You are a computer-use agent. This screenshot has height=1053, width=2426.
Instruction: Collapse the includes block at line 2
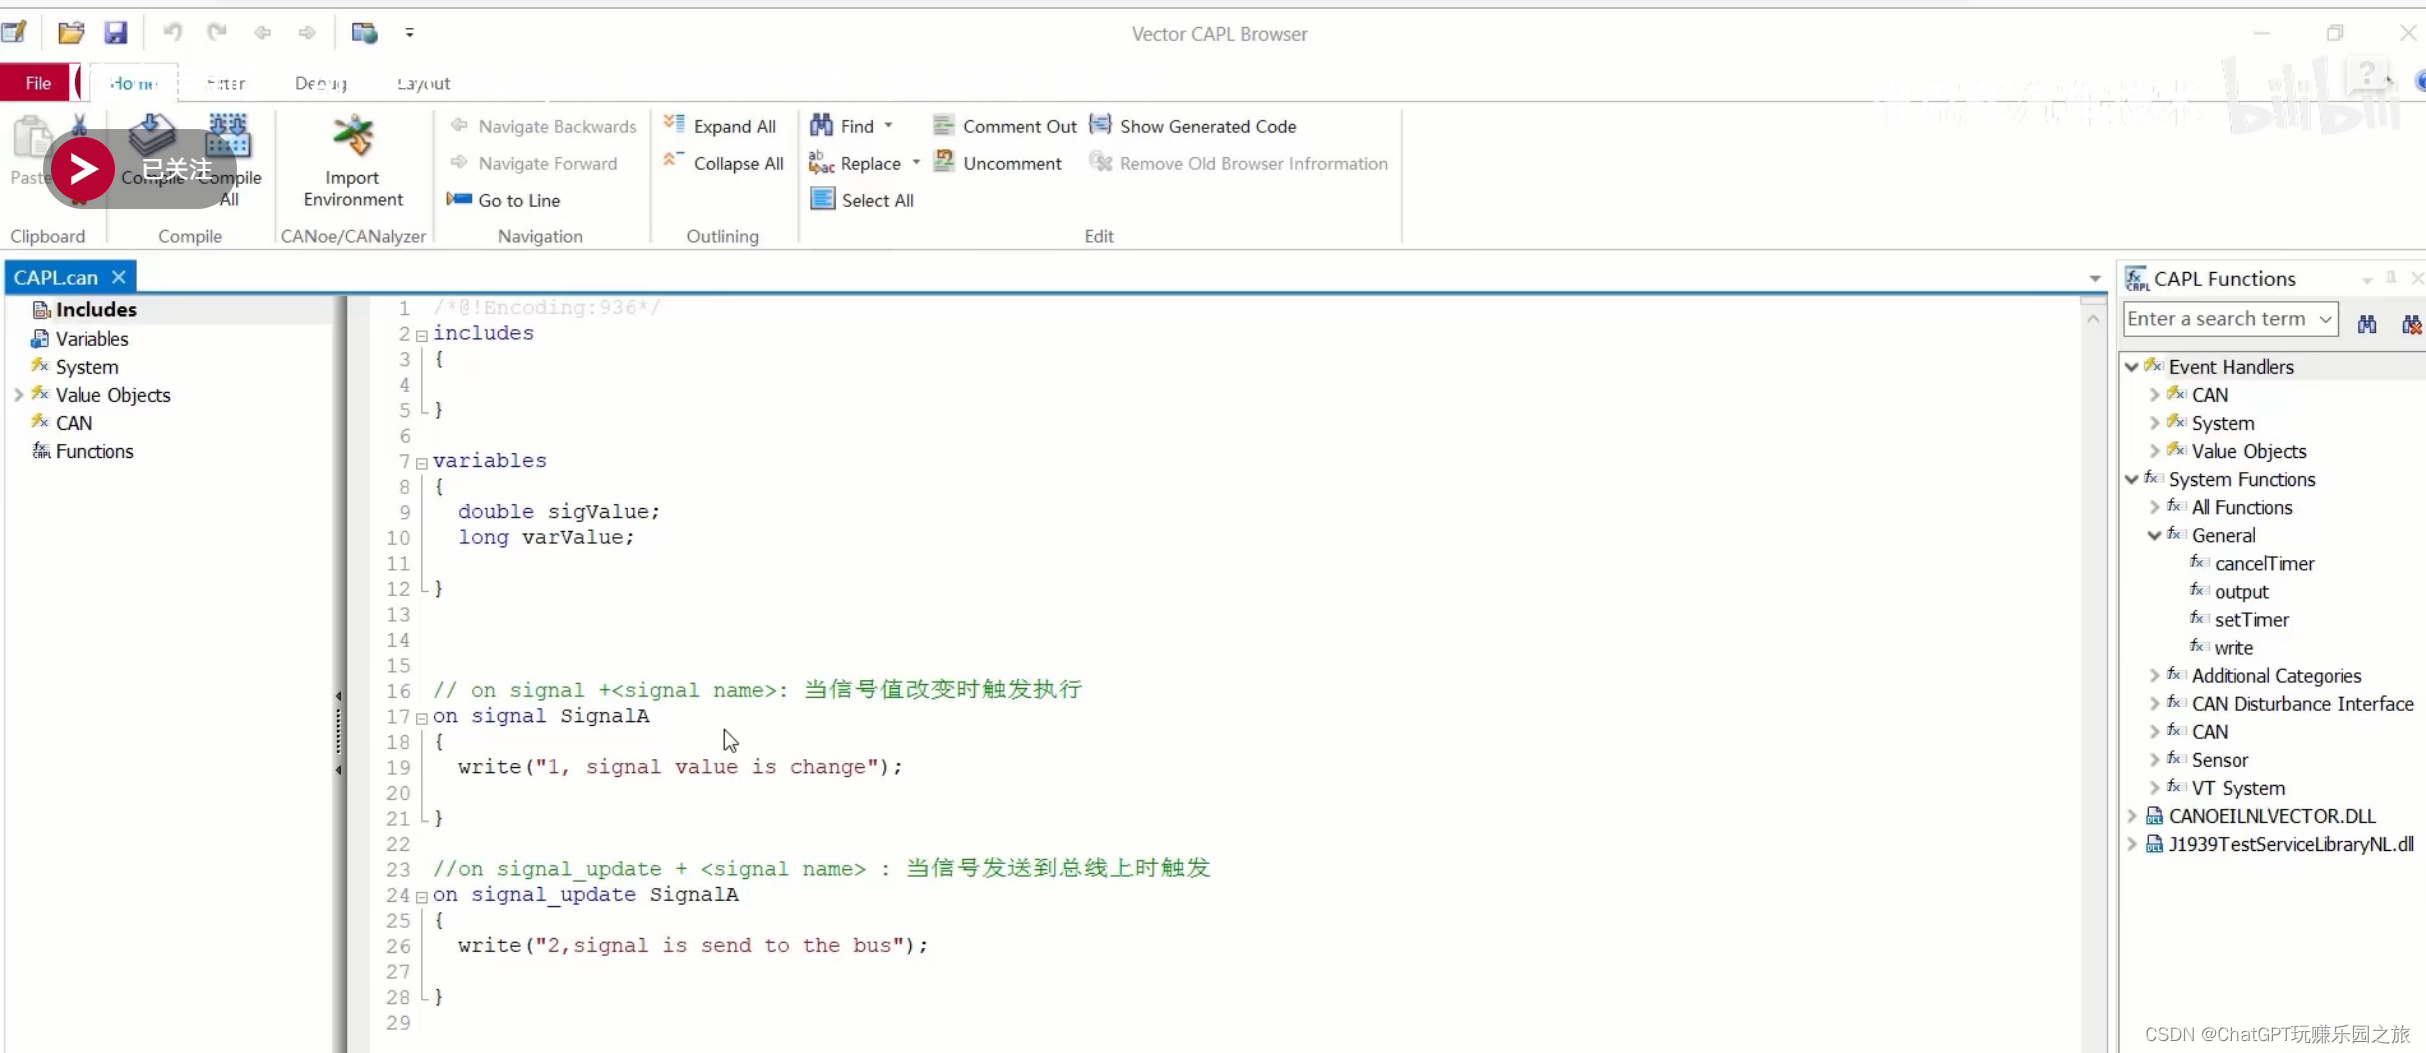(x=422, y=335)
